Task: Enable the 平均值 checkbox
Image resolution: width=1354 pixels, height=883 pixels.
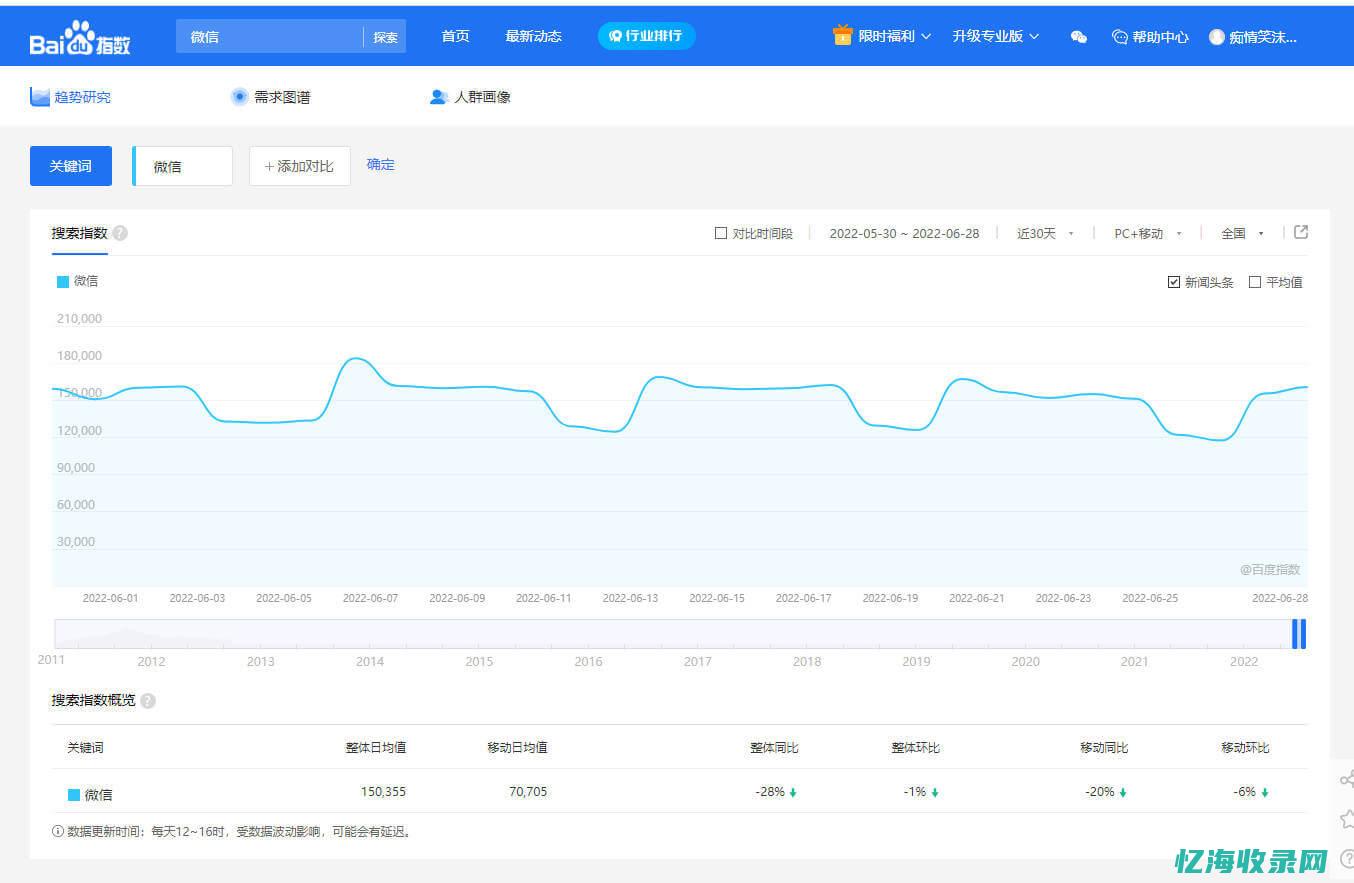Action: [x=1256, y=282]
